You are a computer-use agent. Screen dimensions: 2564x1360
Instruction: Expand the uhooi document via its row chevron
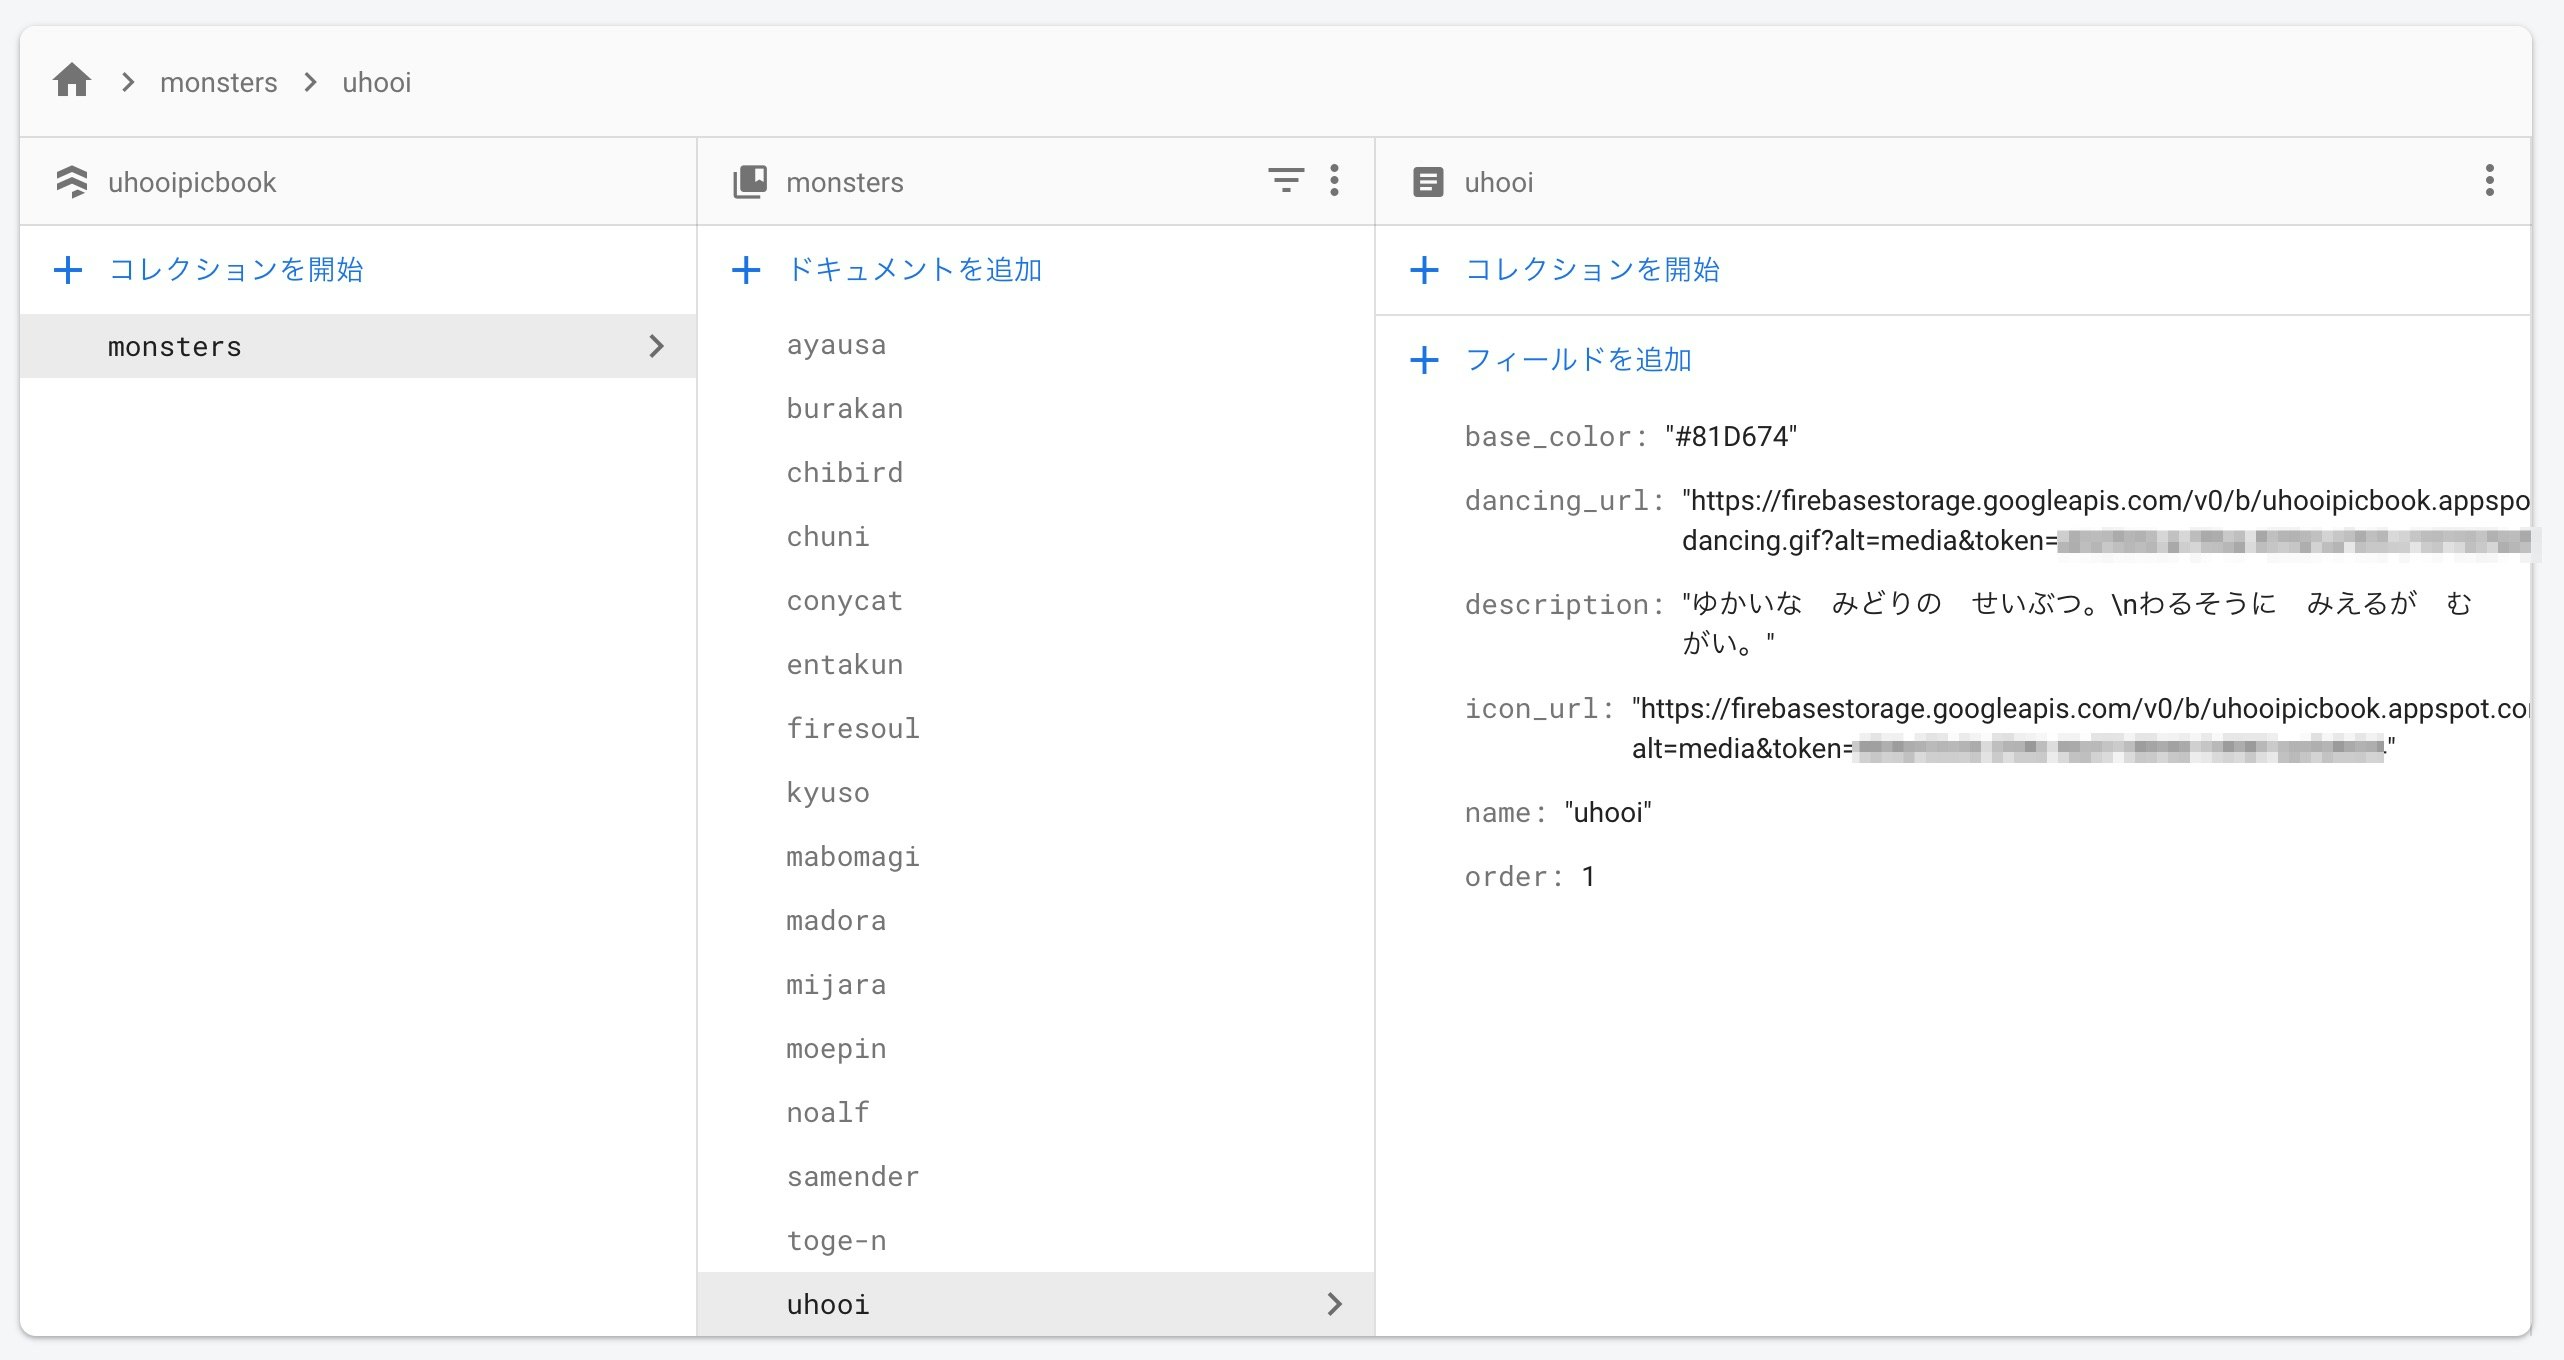pos(1334,1304)
